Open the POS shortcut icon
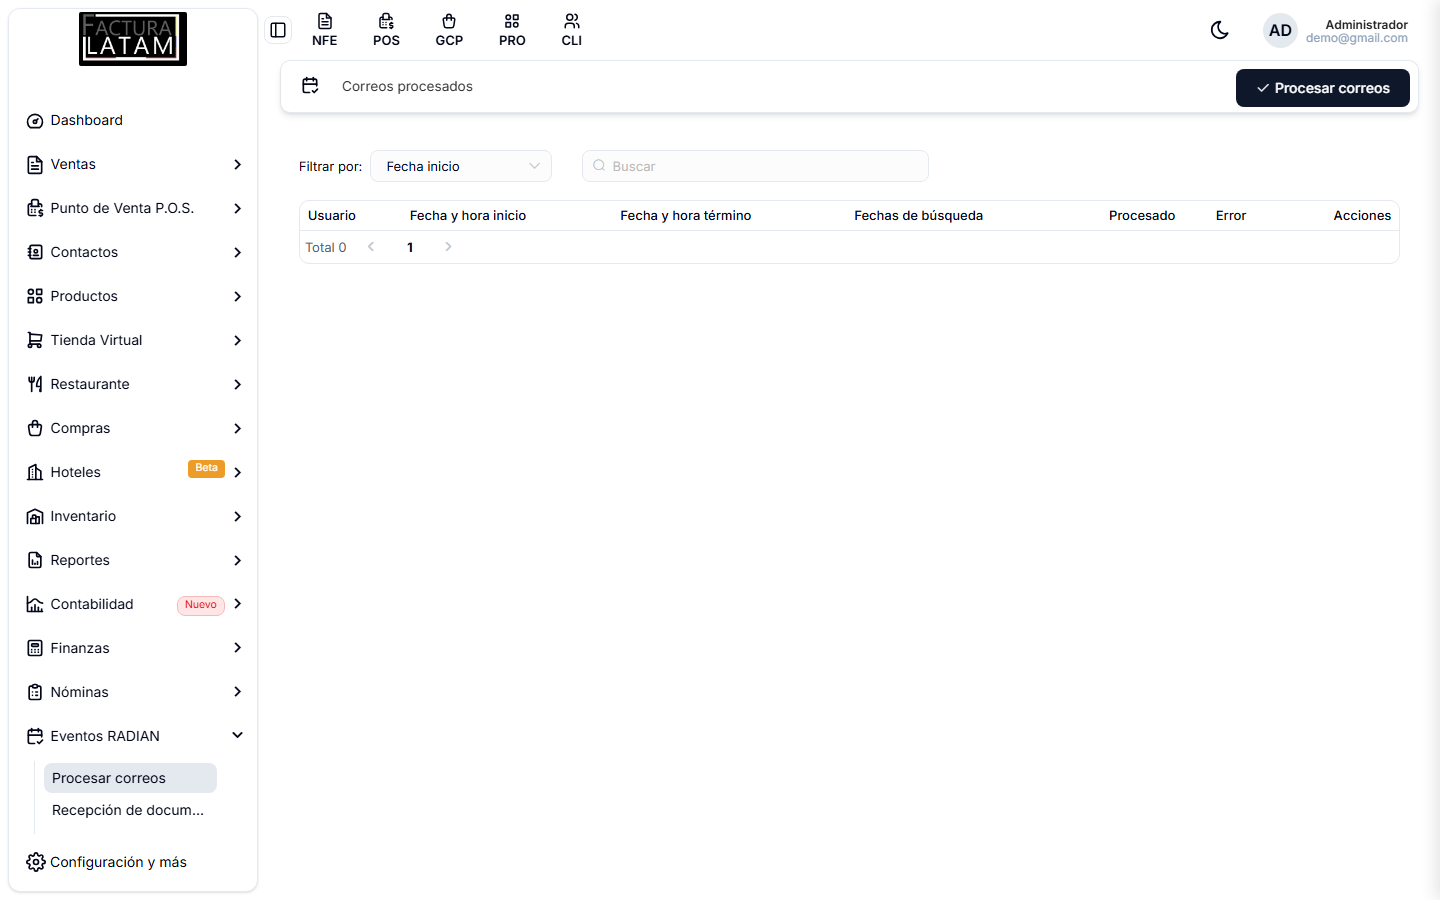This screenshot has width=1440, height=900. click(x=386, y=30)
